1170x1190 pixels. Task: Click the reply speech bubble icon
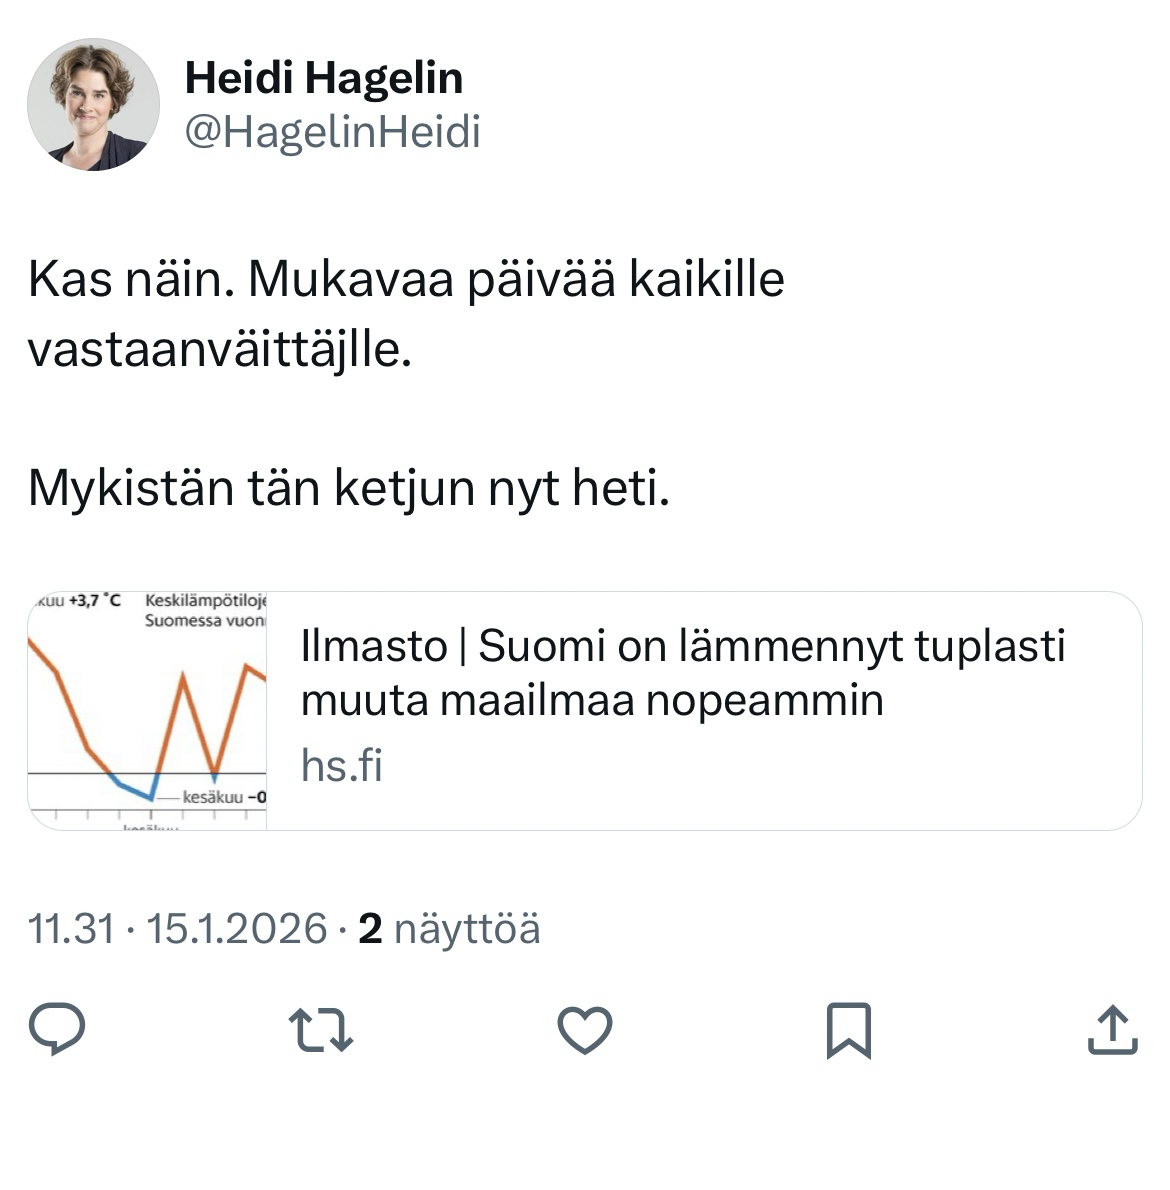coord(57,1030)
